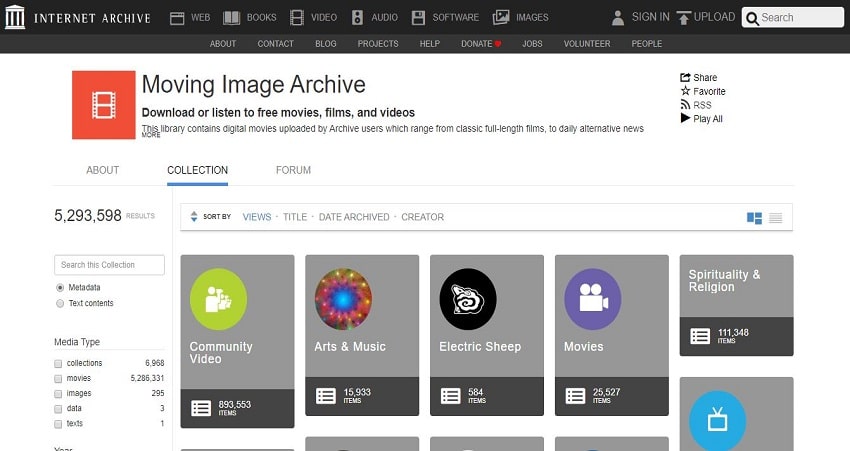The width and height of the screenshot is (850, 451).
Task: Click the Share icon
Action: [685, 77]
